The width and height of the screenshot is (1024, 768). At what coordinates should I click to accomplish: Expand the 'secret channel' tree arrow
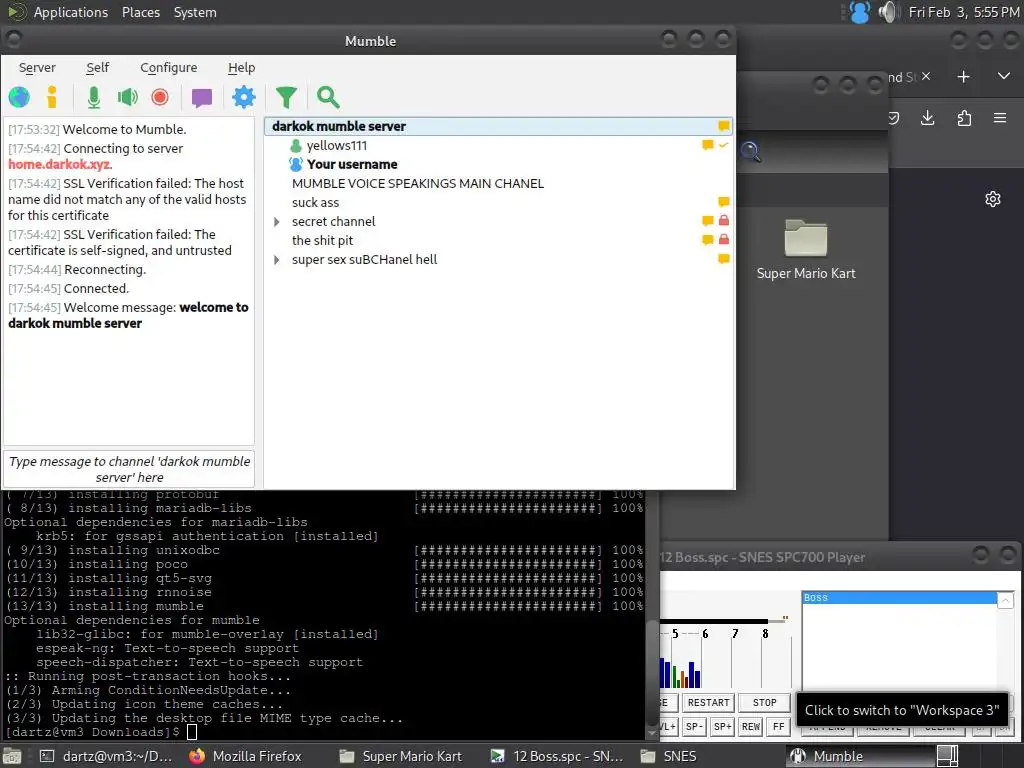pyautogui.click(x=277, y=222)
